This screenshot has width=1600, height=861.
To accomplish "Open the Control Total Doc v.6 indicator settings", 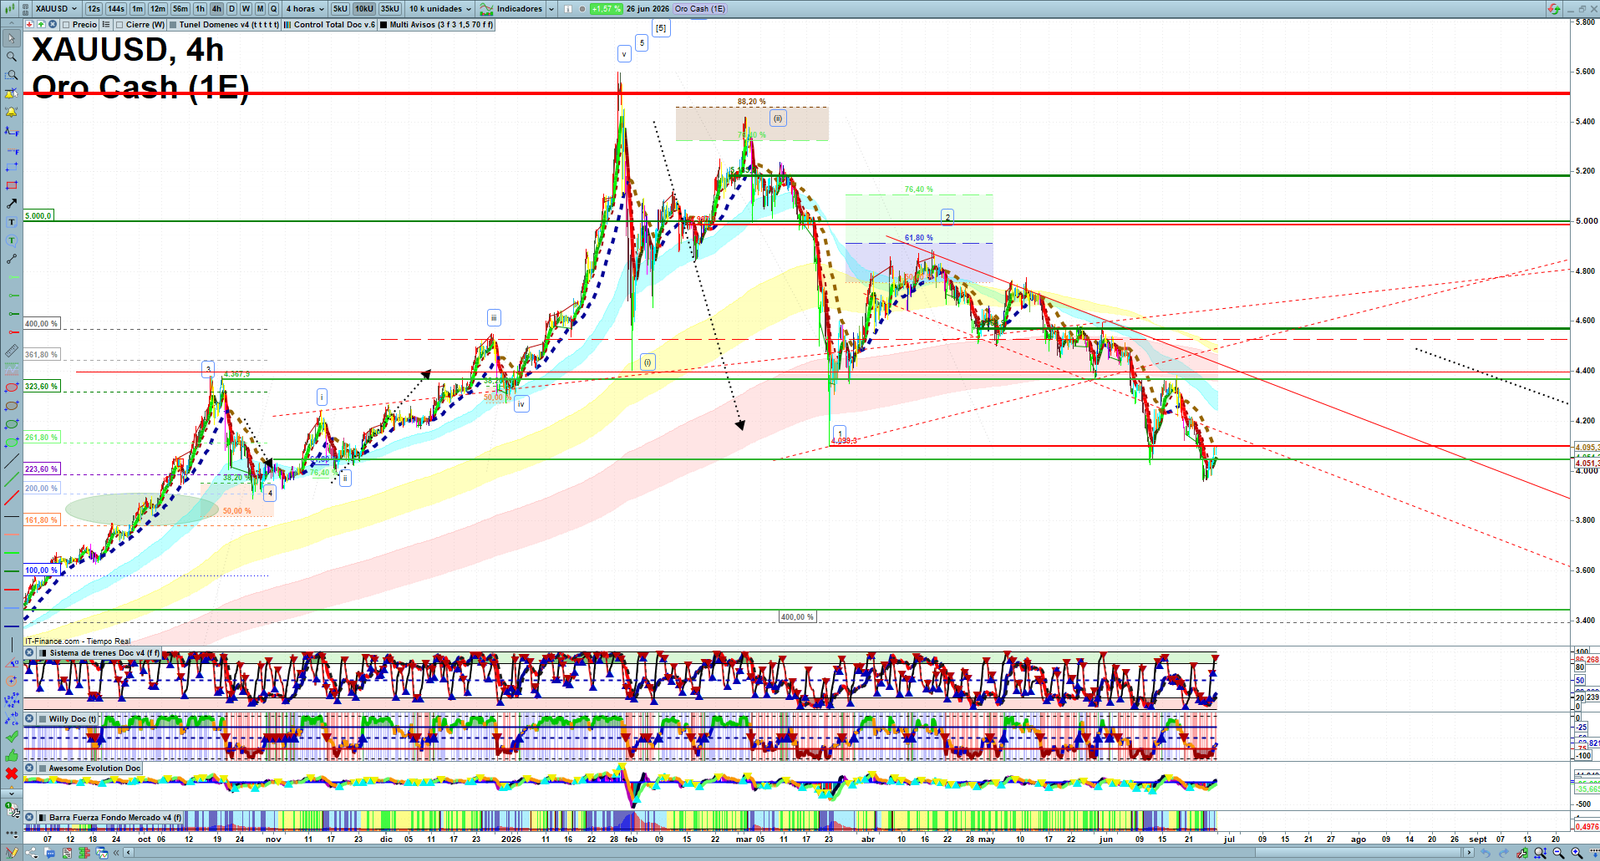I will coord(330,25).
